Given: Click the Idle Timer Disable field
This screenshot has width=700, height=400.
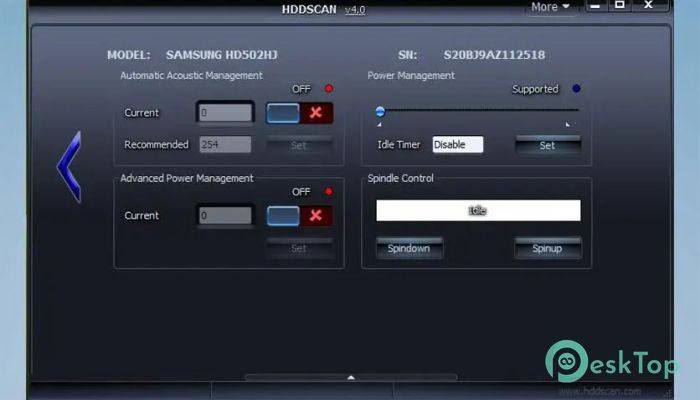Looking at the screenshot, I should click(x=458, y=145).
